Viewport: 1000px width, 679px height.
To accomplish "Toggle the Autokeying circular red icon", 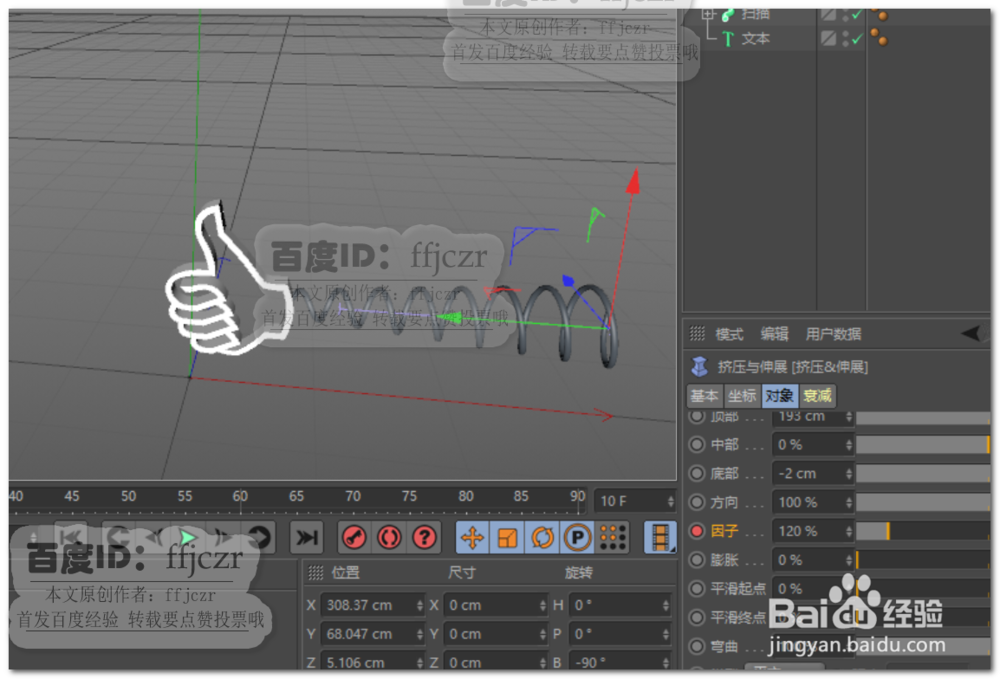I will point(389,537).
